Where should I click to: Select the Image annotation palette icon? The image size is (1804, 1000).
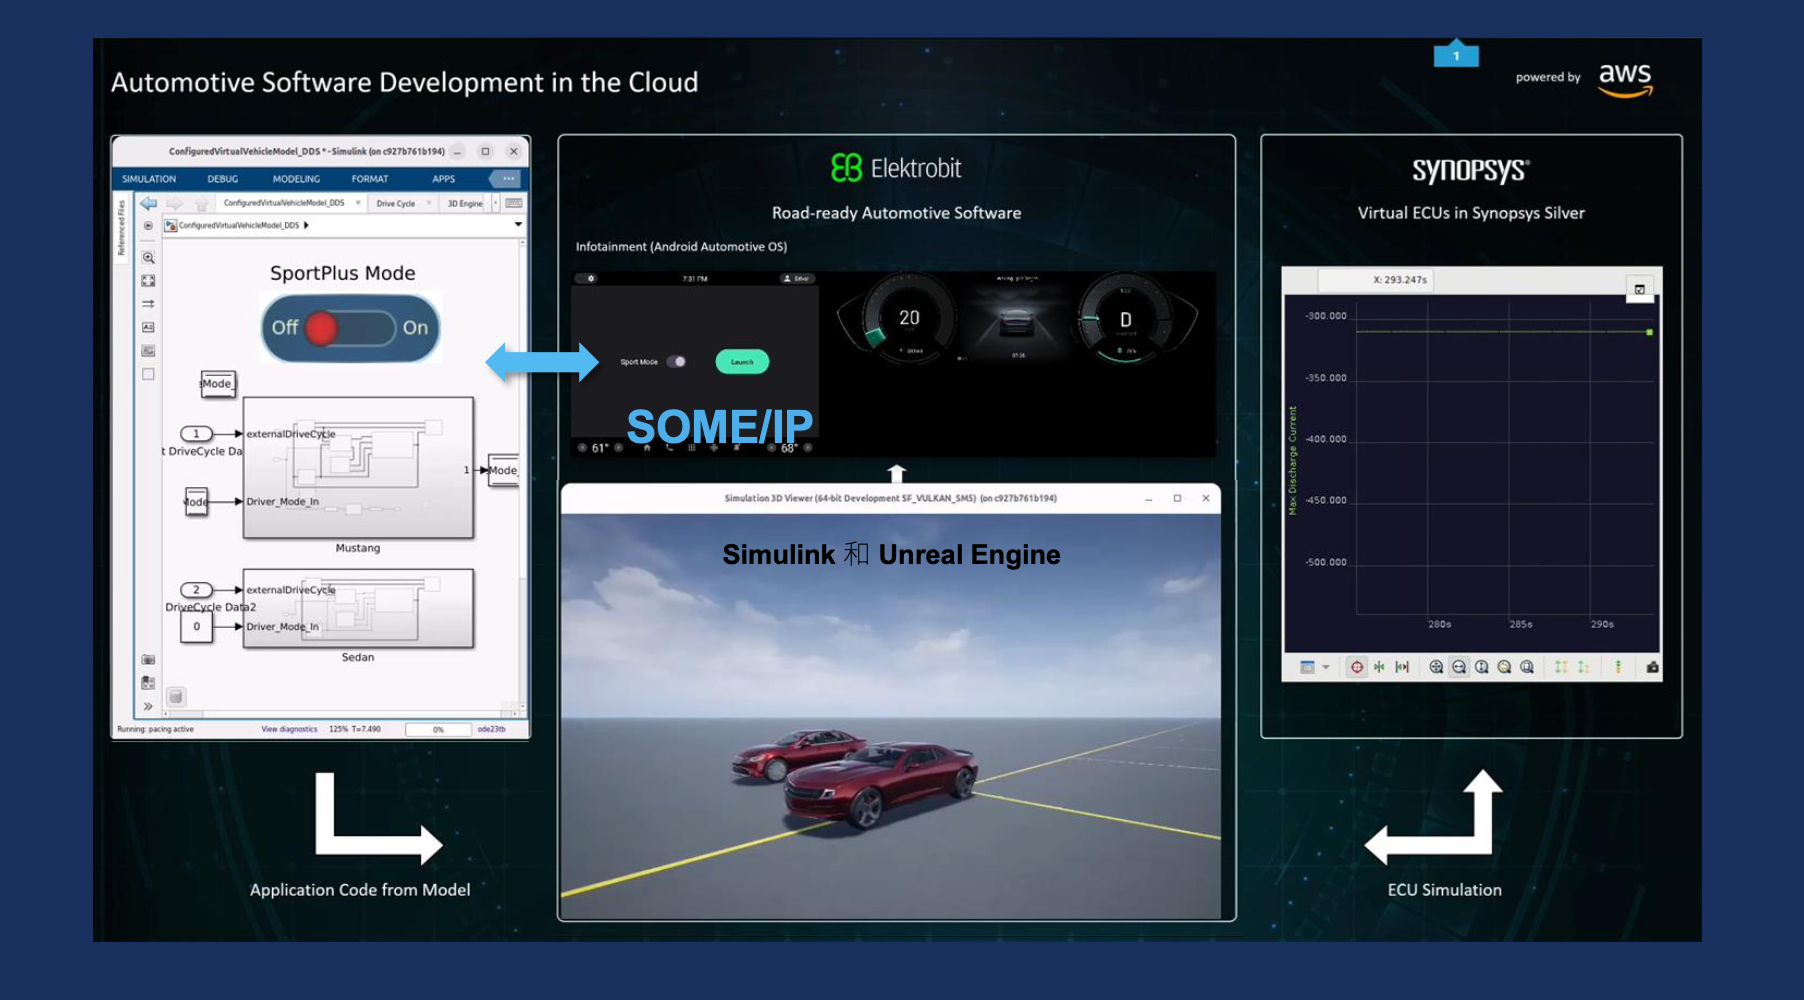(x=148, y=351)
